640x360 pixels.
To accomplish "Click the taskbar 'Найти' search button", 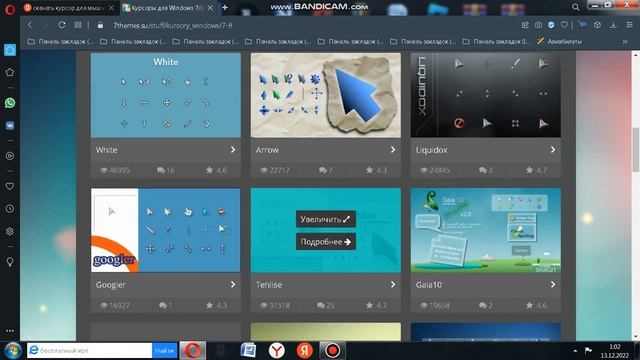I will [164, 351].
